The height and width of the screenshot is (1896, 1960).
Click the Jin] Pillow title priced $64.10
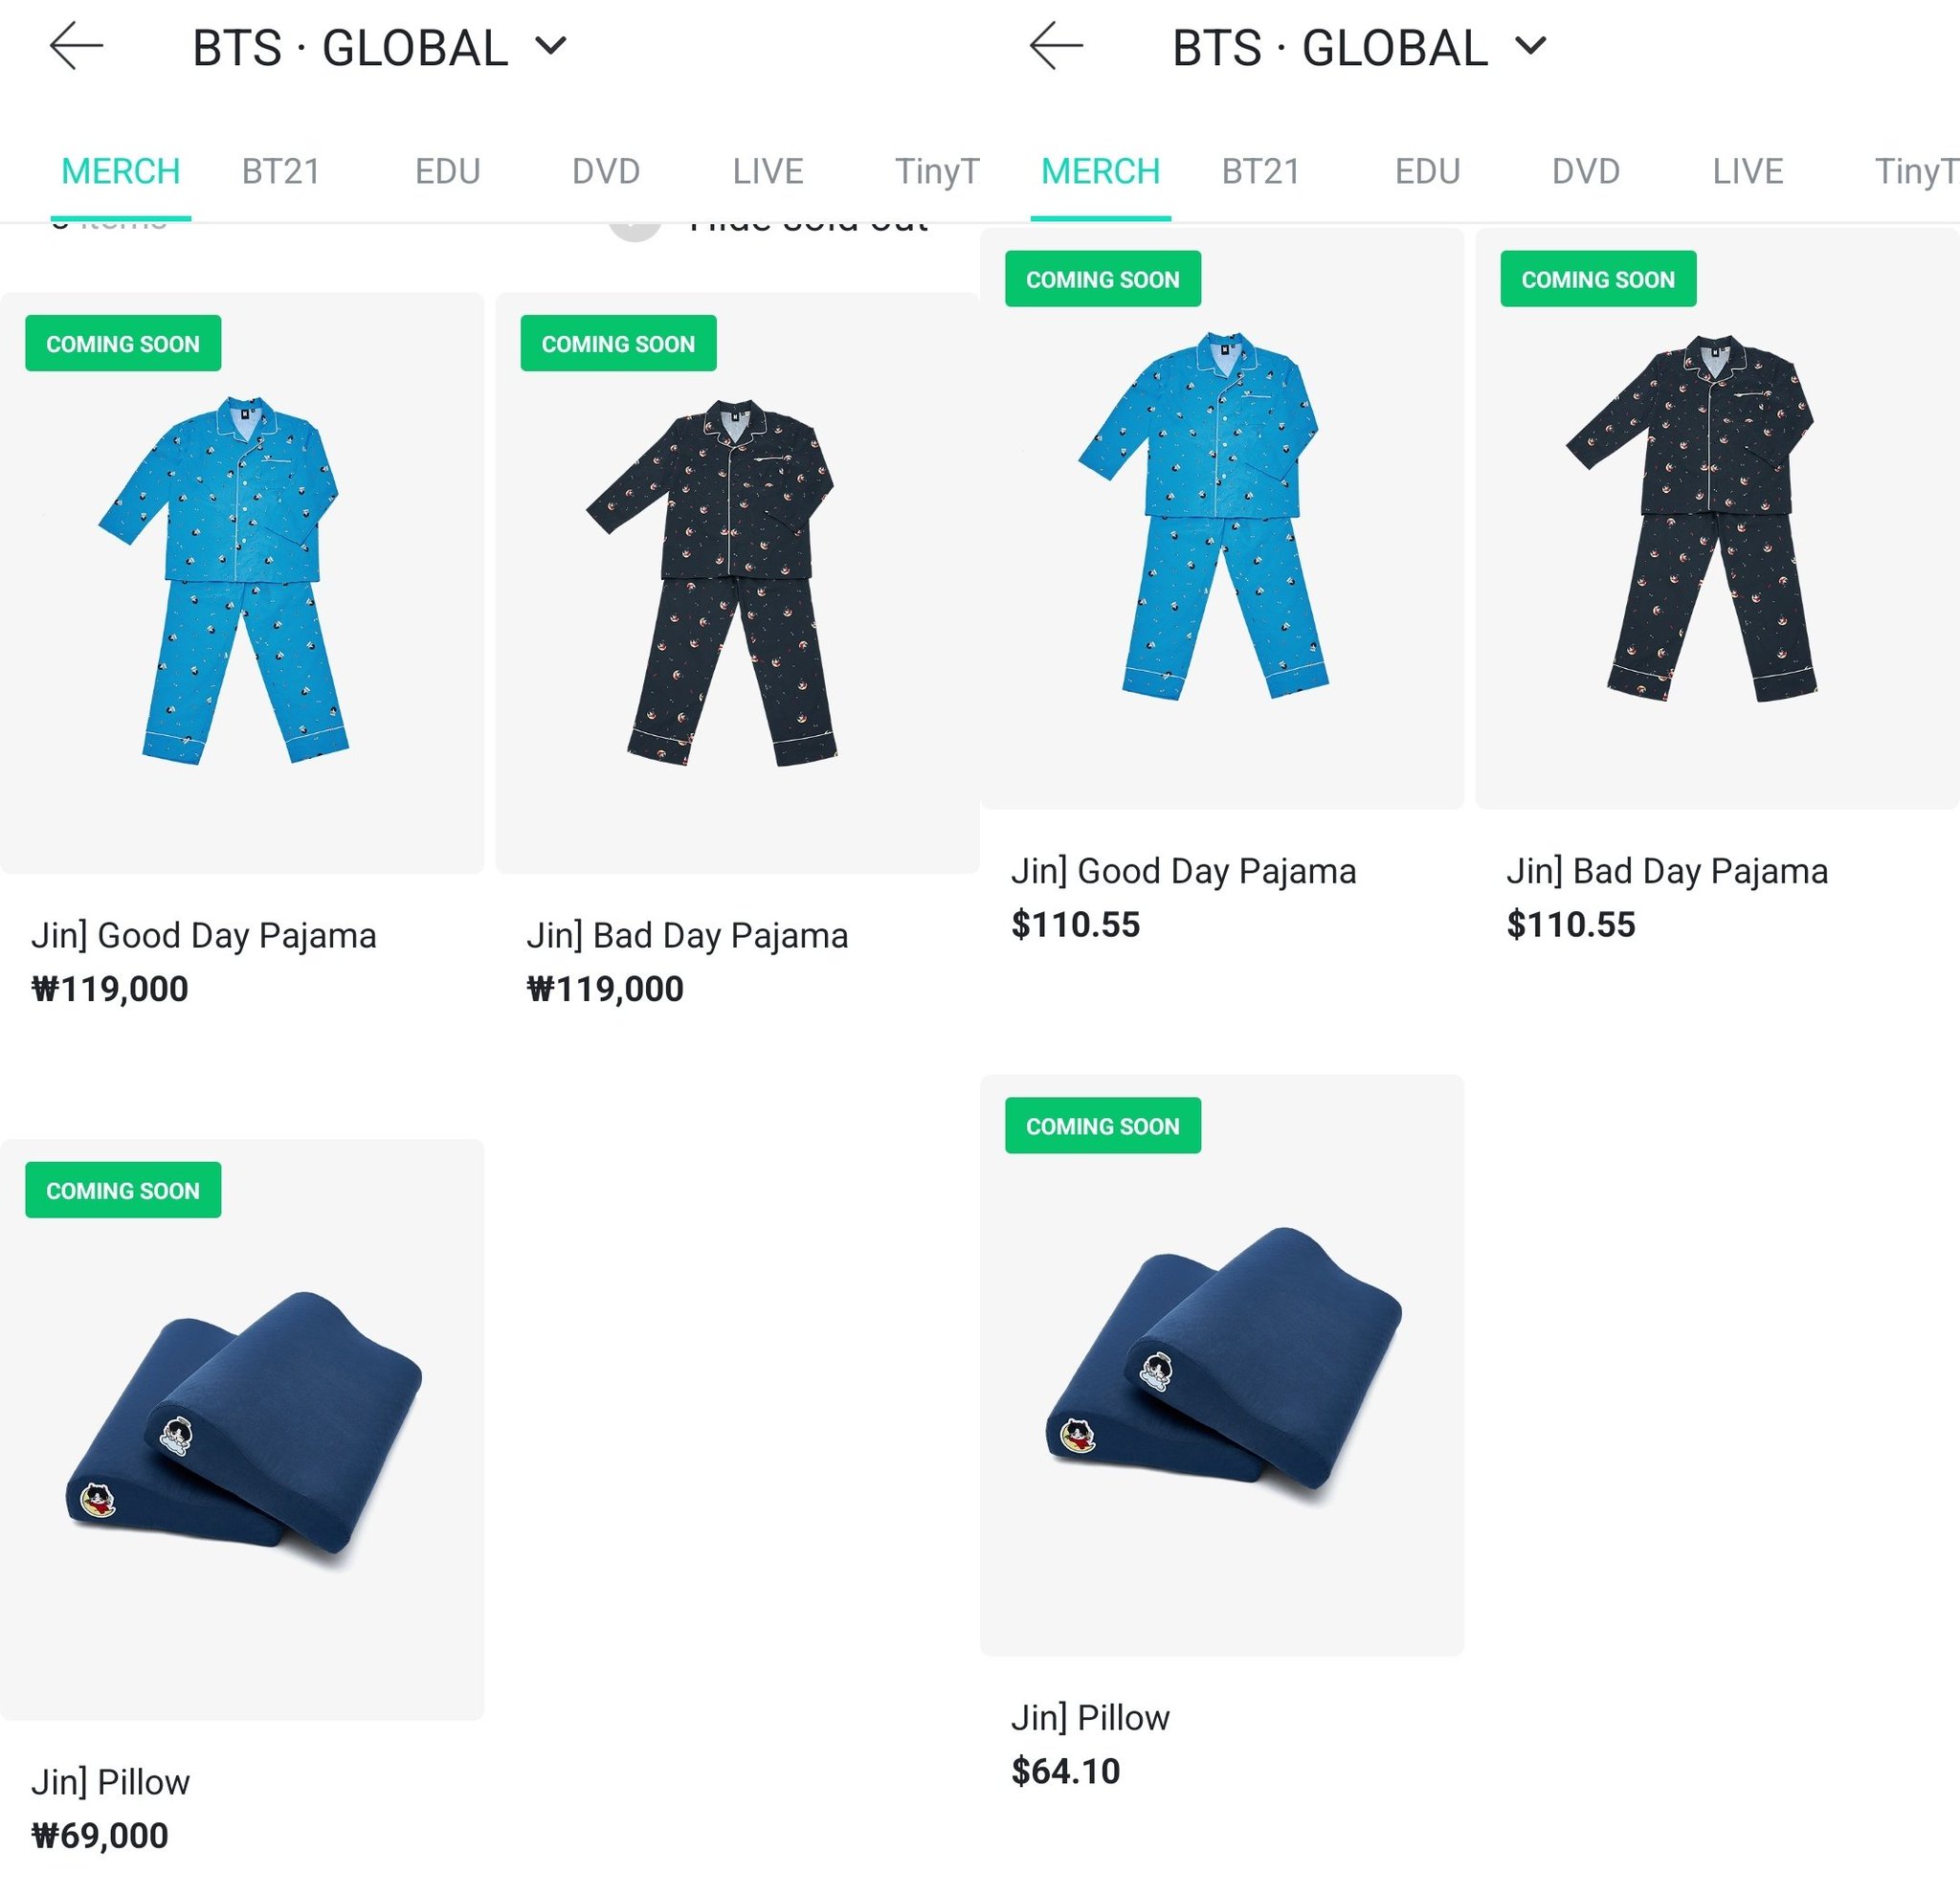1090,1718
